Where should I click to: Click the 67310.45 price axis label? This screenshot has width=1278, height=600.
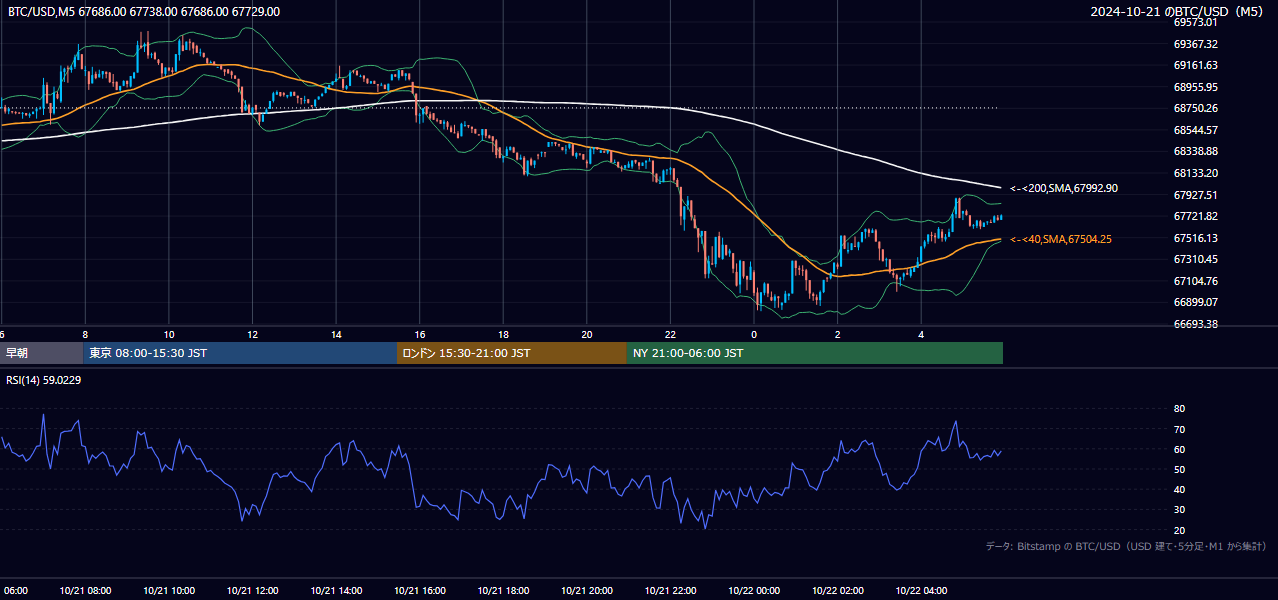(1195, 259)
